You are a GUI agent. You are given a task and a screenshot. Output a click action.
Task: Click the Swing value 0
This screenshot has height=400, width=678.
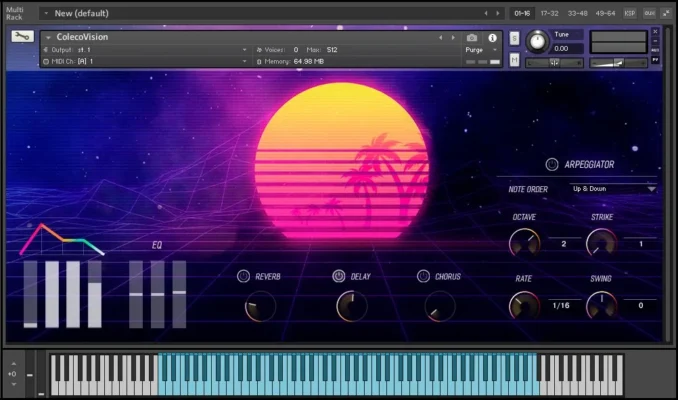pos(640,305)
